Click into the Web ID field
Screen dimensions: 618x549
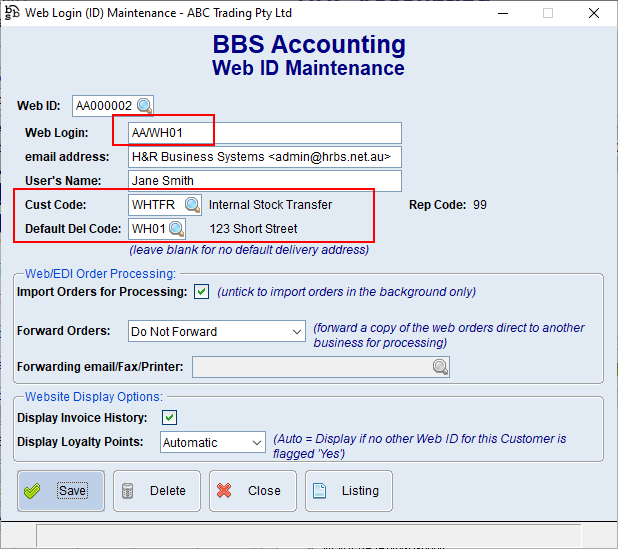pos(104,106)
